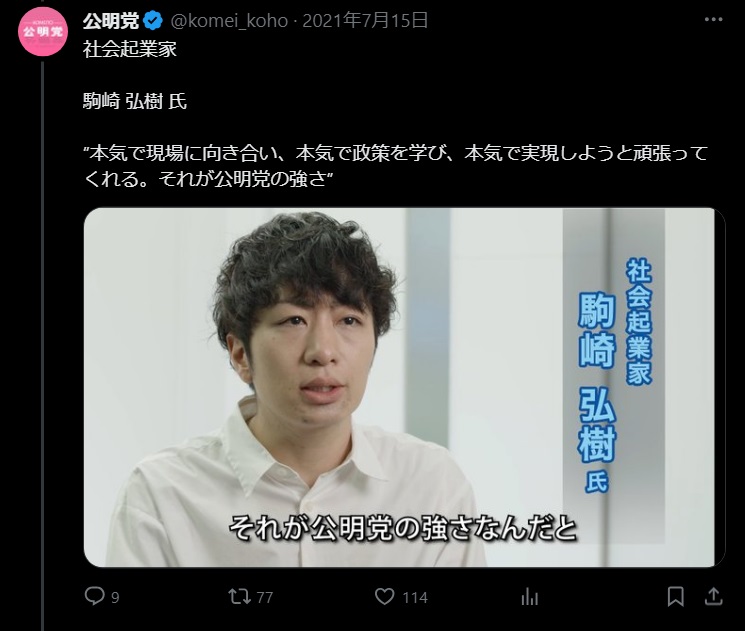Open the 2021年7月15日 timestamp link
The width and height of the screenshot is (745, 631).
[365, 20]
